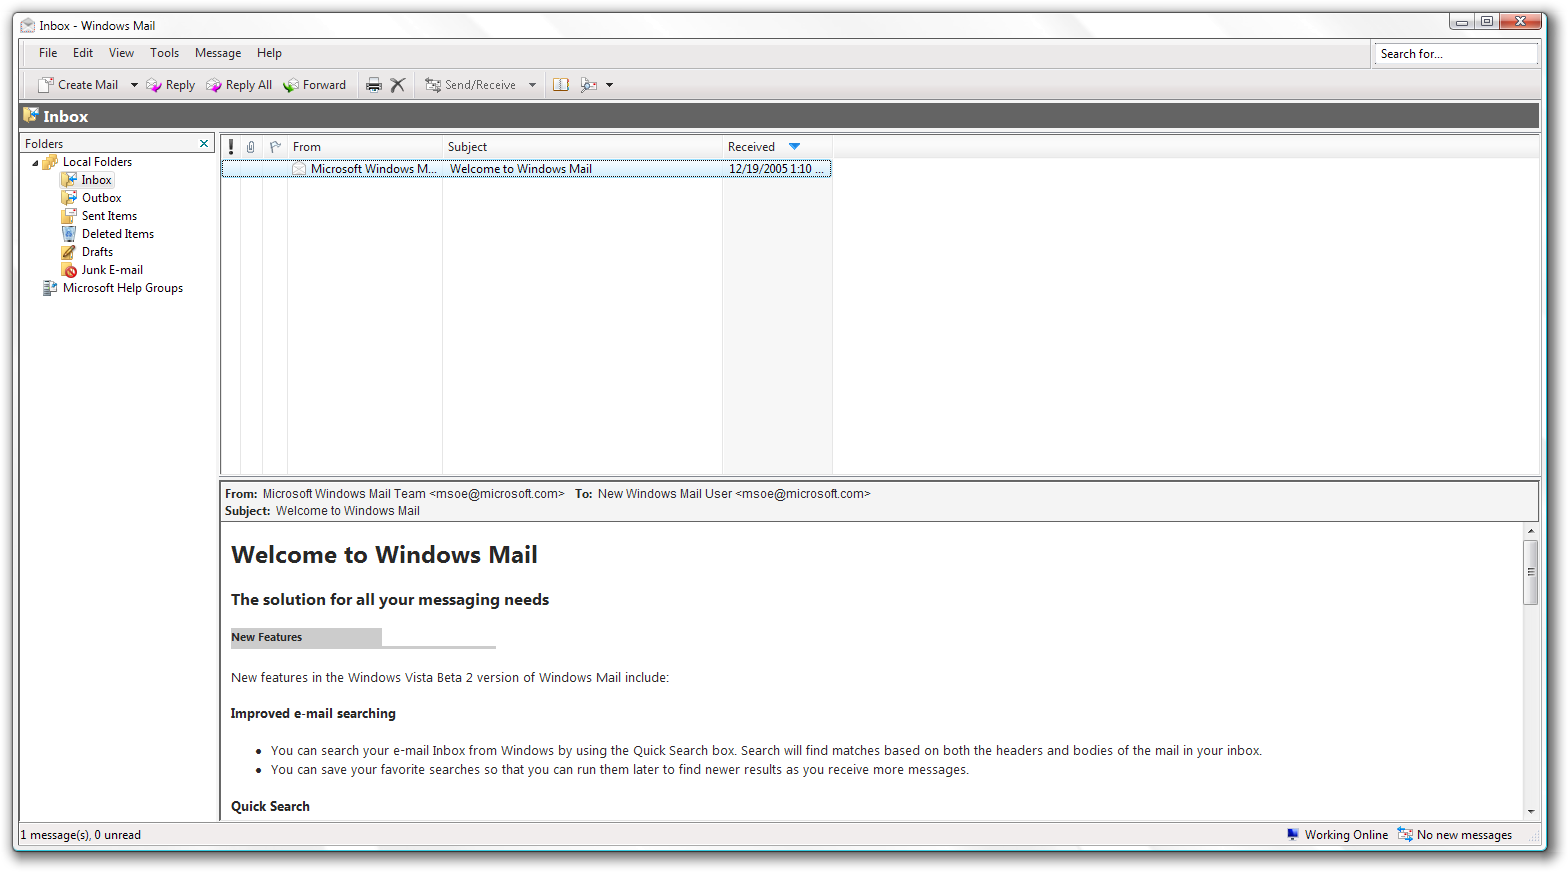
Task: Click the No new messages status icon
Action: point(1405,835)
